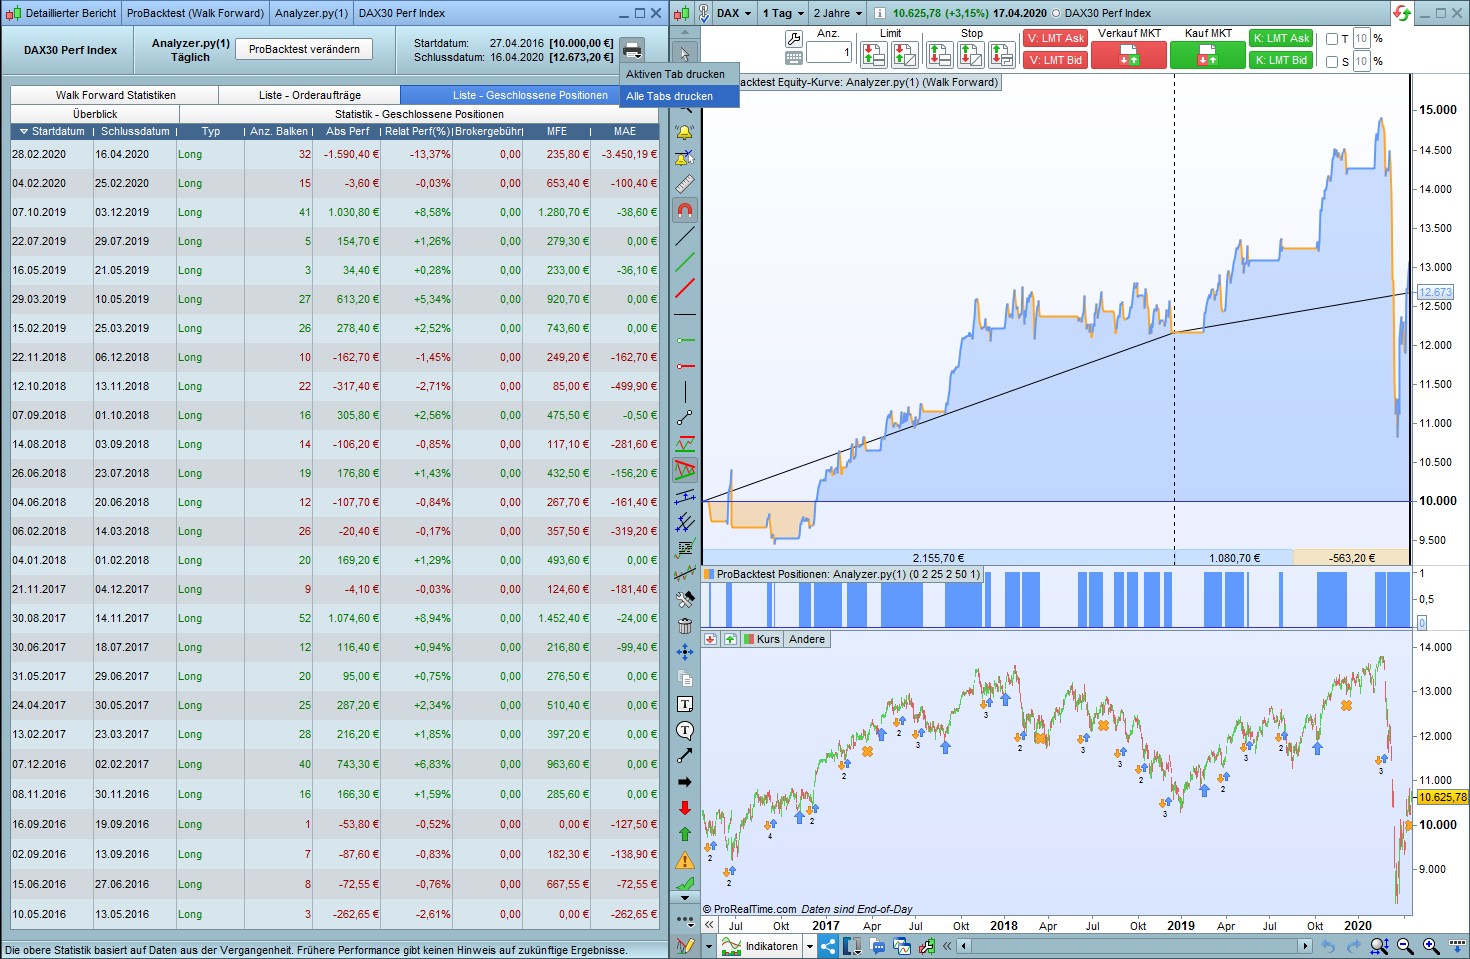This screenshot has height=959, width=1470.
Task: Expand more tools with three-dots button
Action: 685,920
